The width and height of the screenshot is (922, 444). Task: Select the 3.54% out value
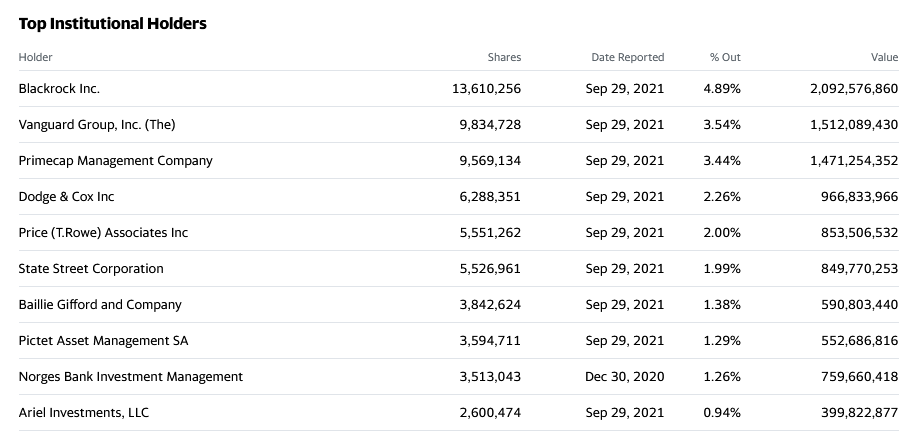(x=722, y=125)
